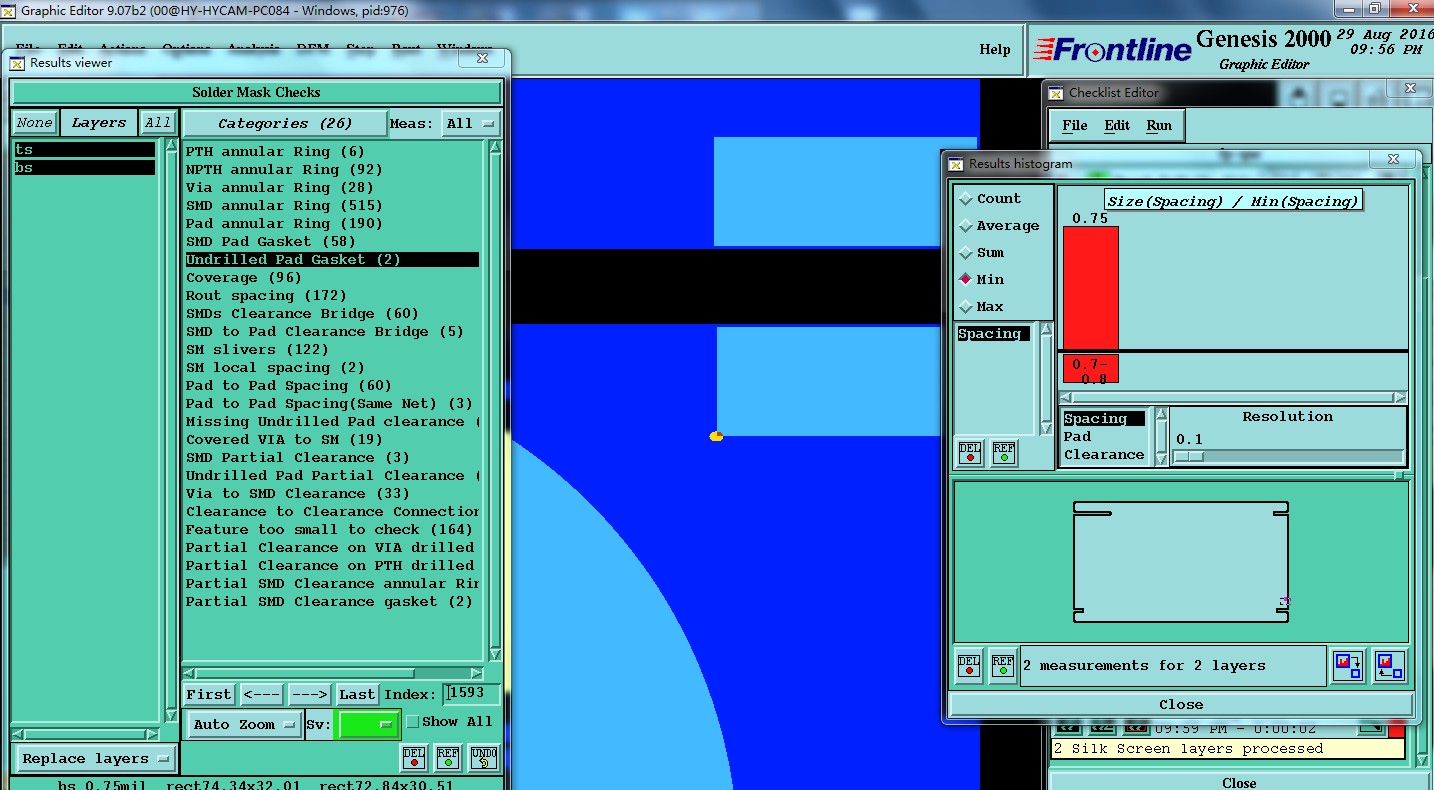The height and width of the screenshot is (790, 1434).
Task: Select the ts layer
Action: coord(85,150)
